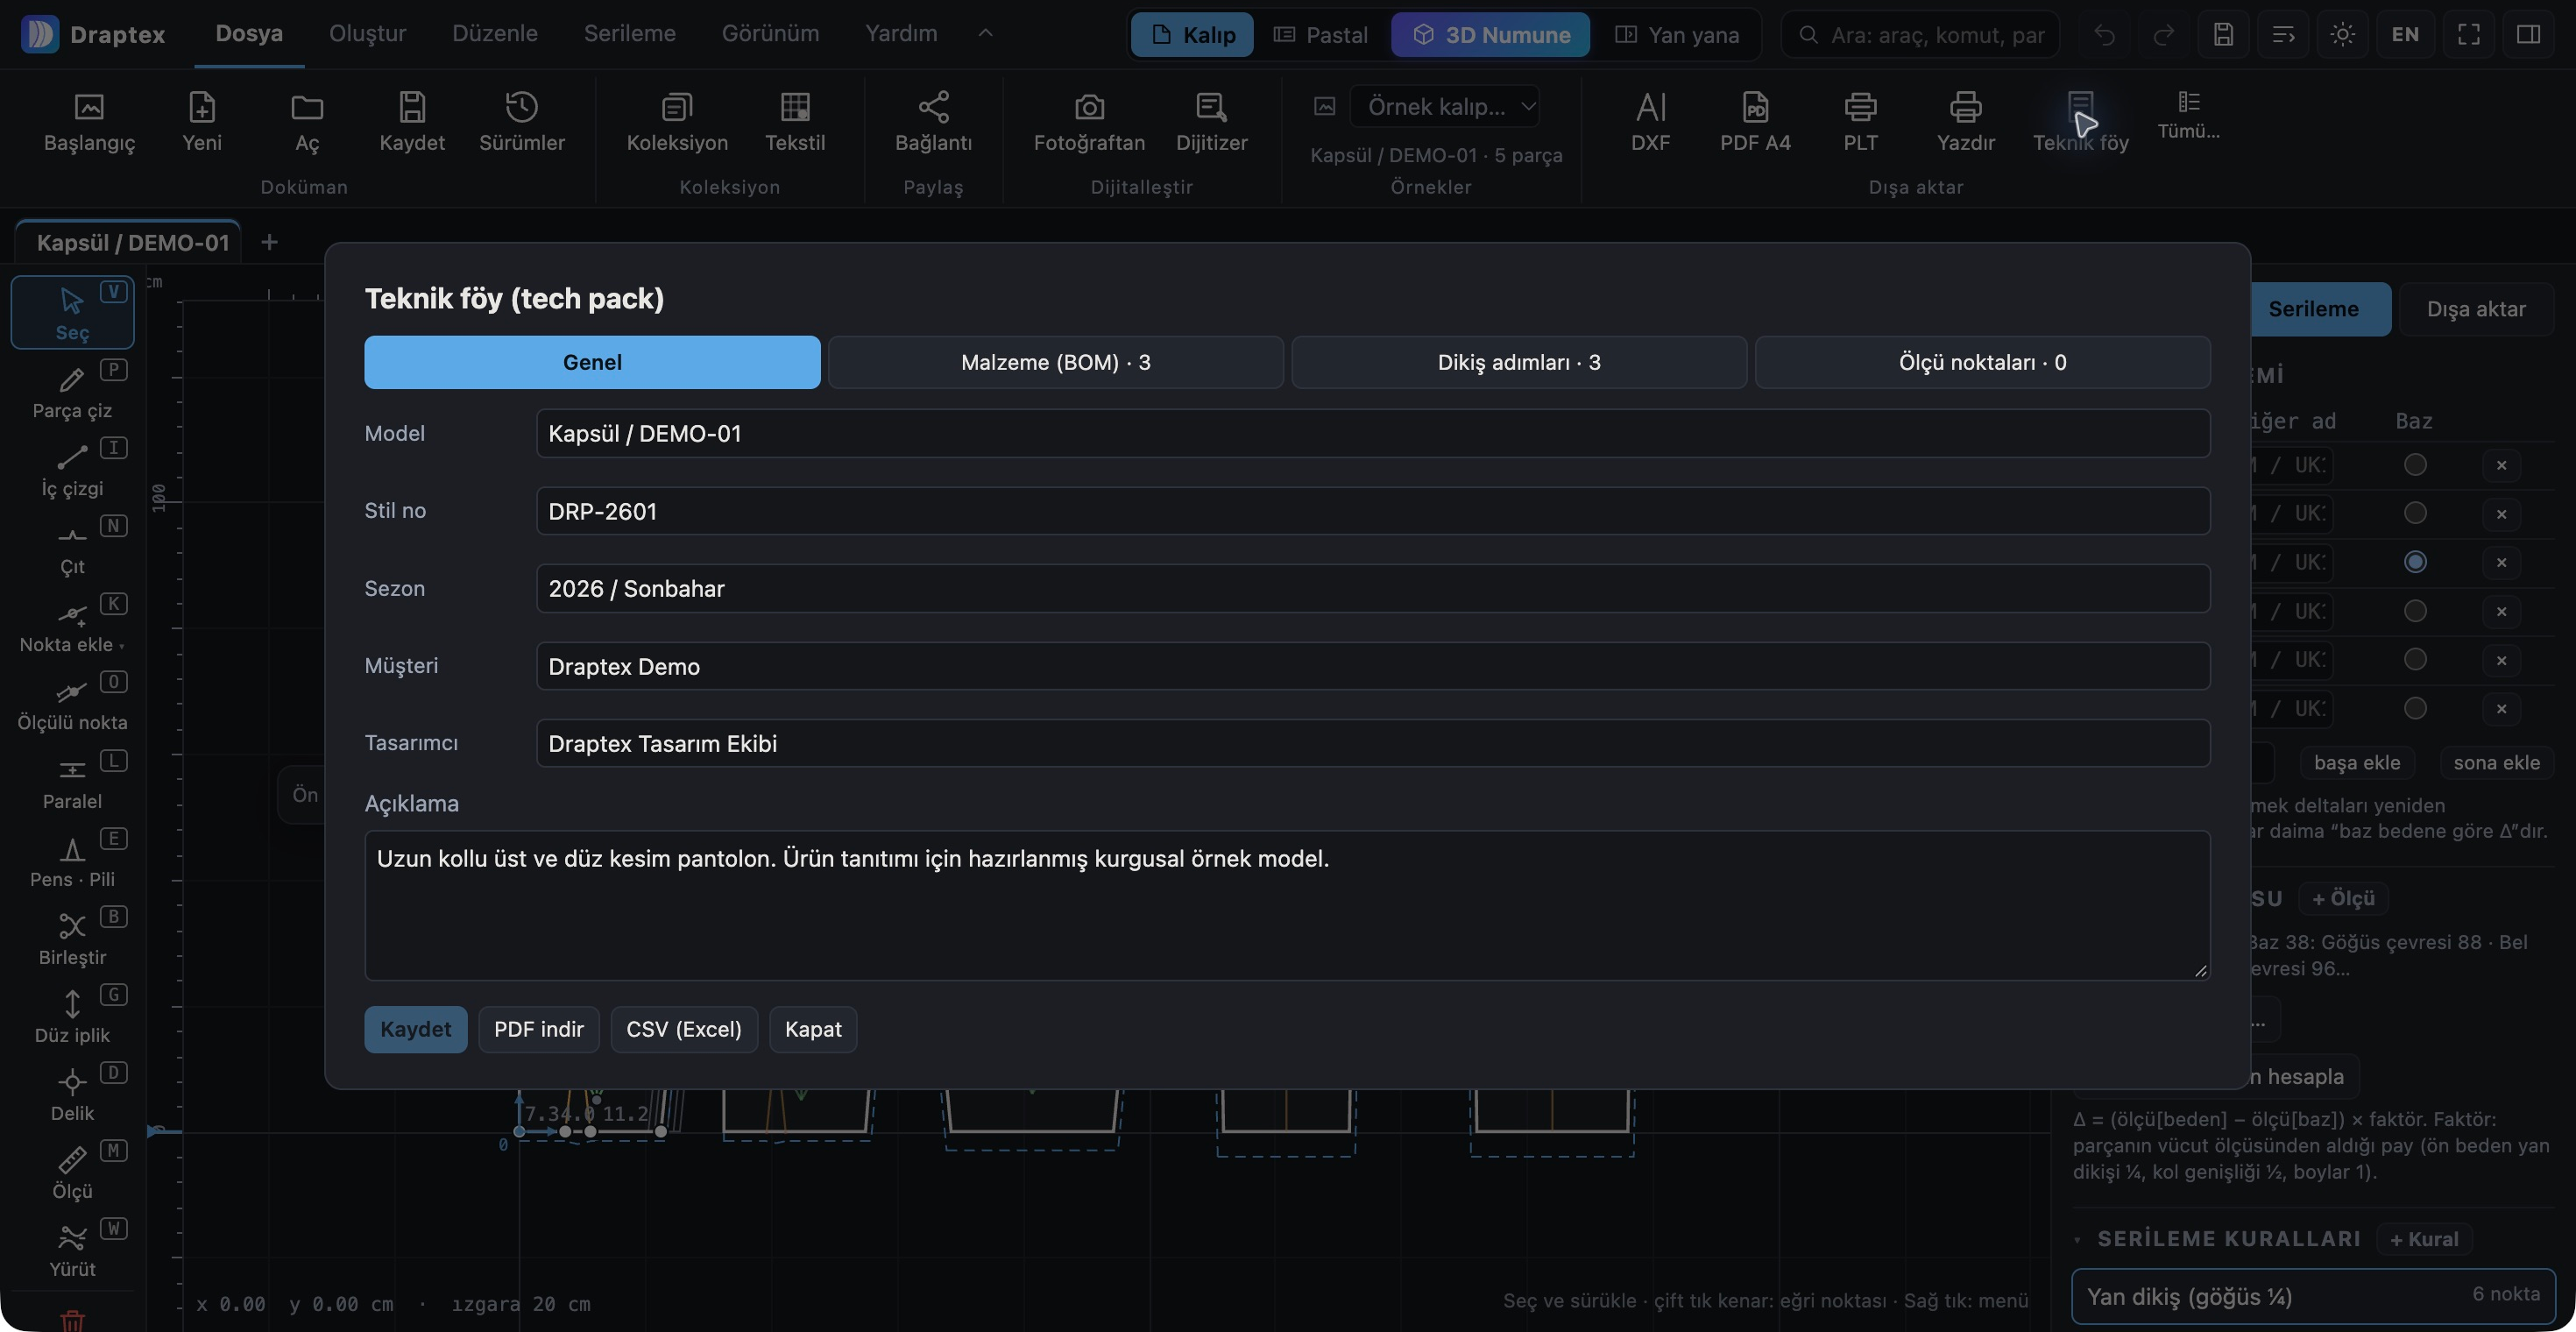2576x1332 pixels.
Task: Click Kaydet button in tech pack dialog
Action: coord(415,1029)
